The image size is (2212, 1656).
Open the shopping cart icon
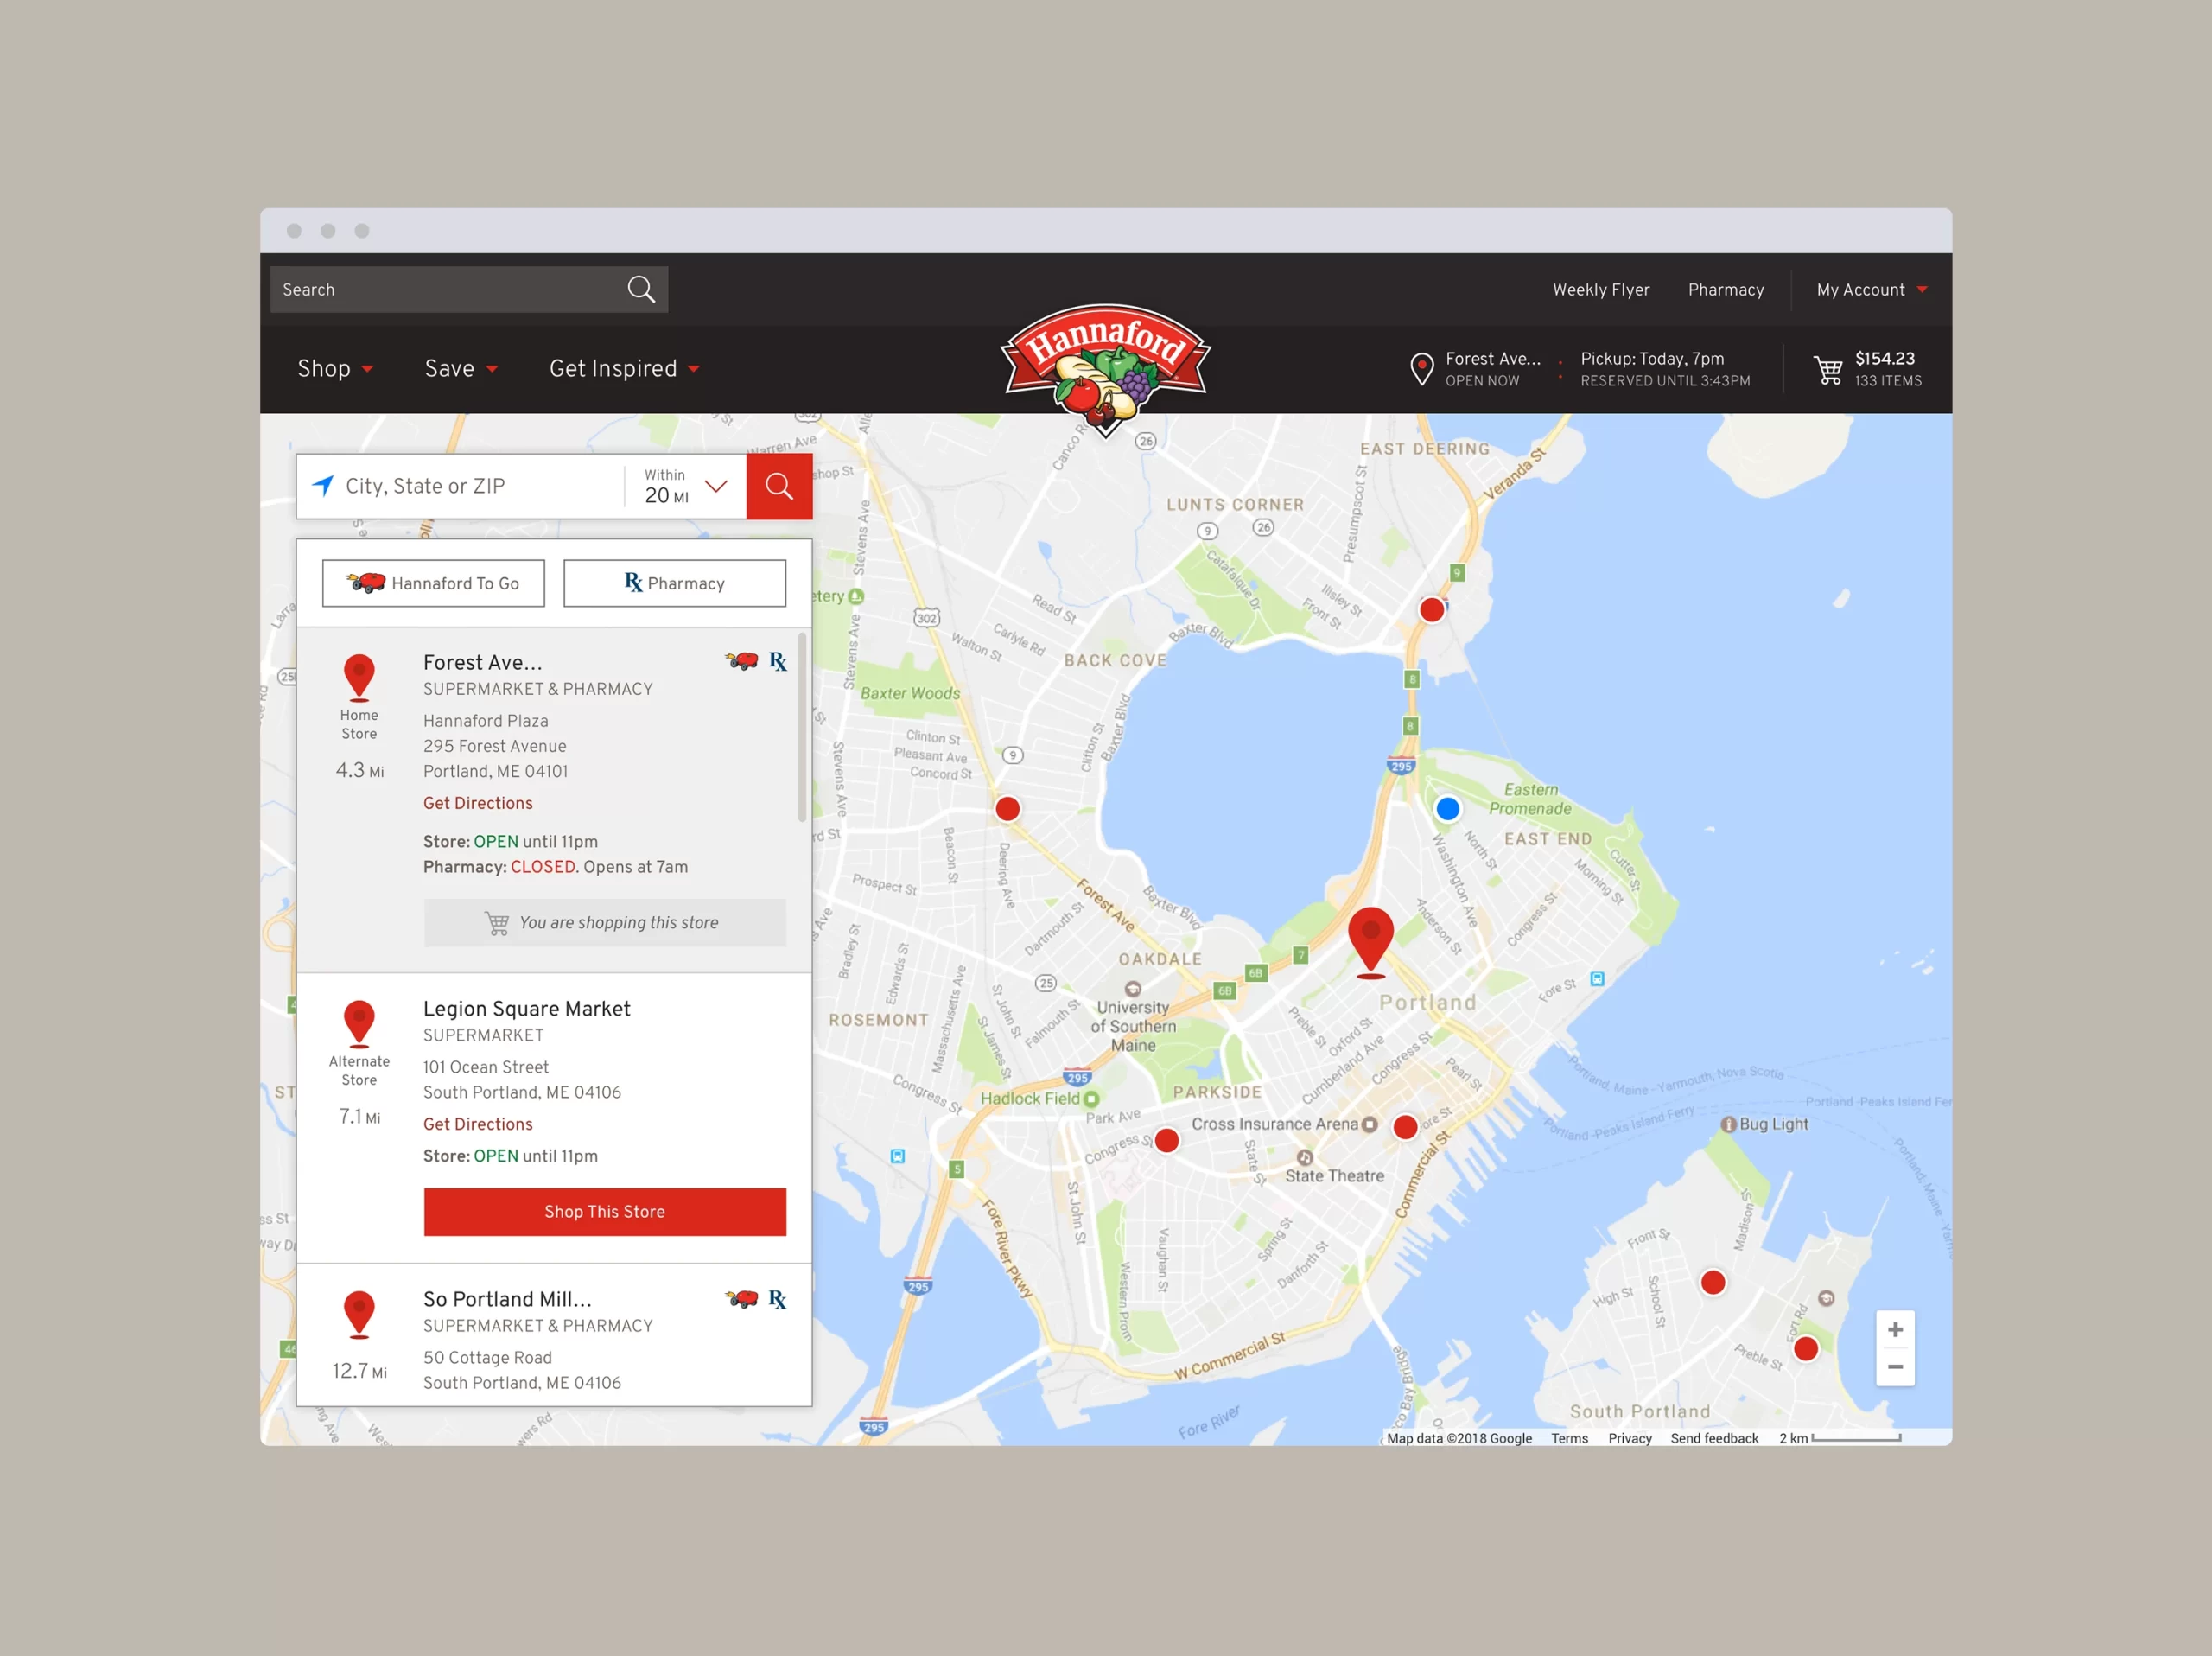(1828, 370)
